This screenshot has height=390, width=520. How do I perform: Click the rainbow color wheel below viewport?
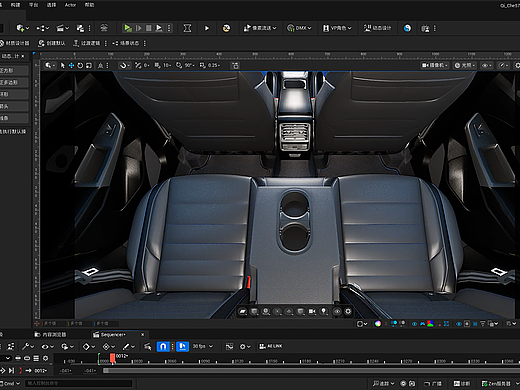(378, 324)
